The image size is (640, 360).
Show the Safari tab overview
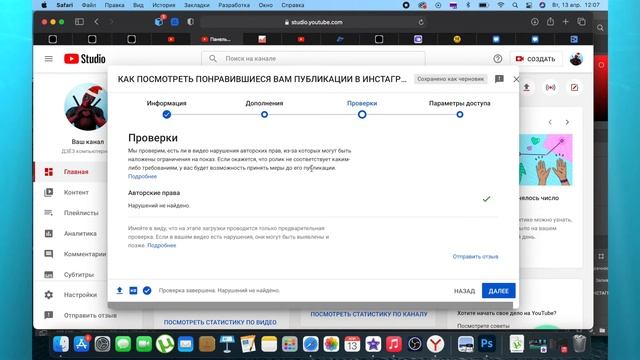coord(581,22)
